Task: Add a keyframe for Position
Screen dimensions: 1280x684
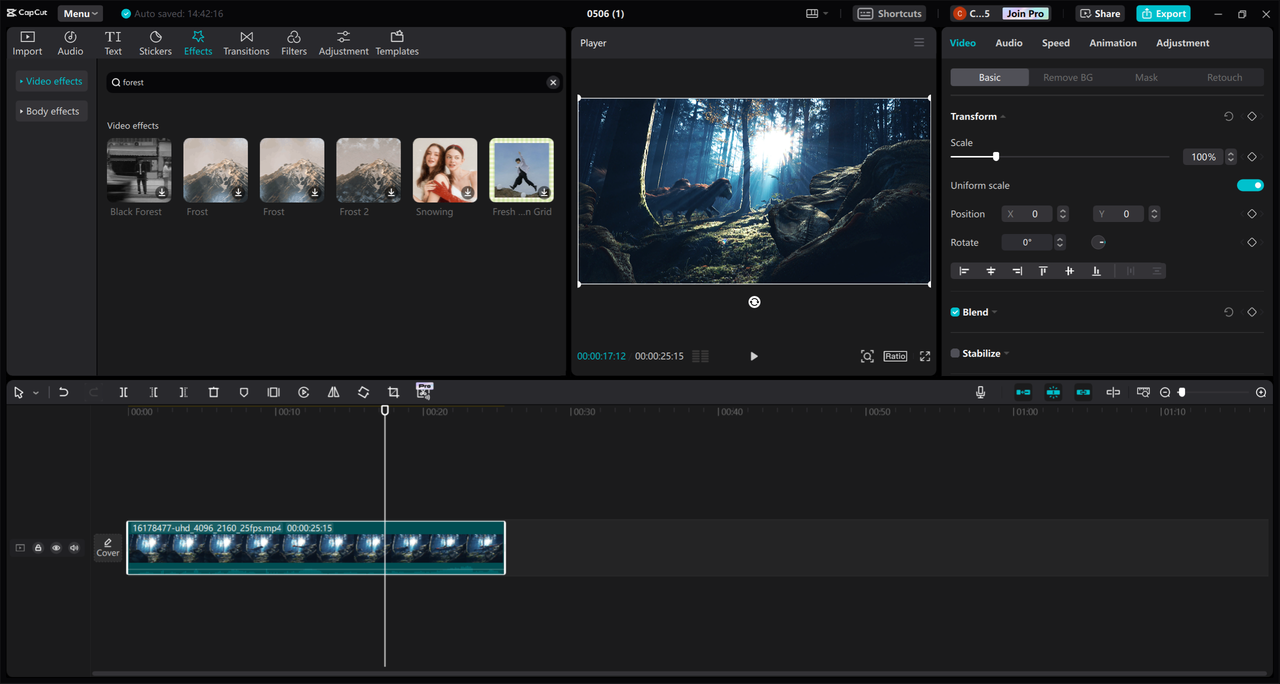Action: point(1252,214)
